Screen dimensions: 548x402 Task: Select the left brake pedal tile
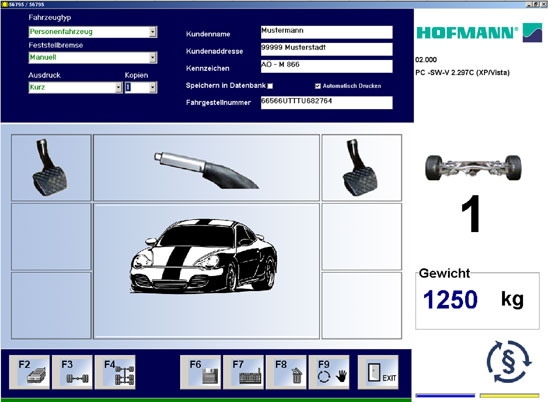click(51, 168)
